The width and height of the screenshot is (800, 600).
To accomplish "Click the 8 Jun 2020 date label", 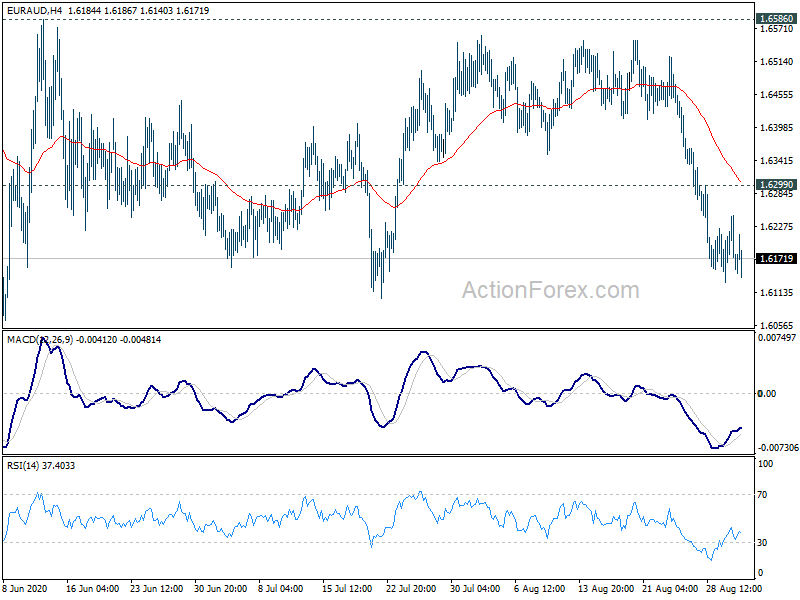I will [x=24, y=589].
